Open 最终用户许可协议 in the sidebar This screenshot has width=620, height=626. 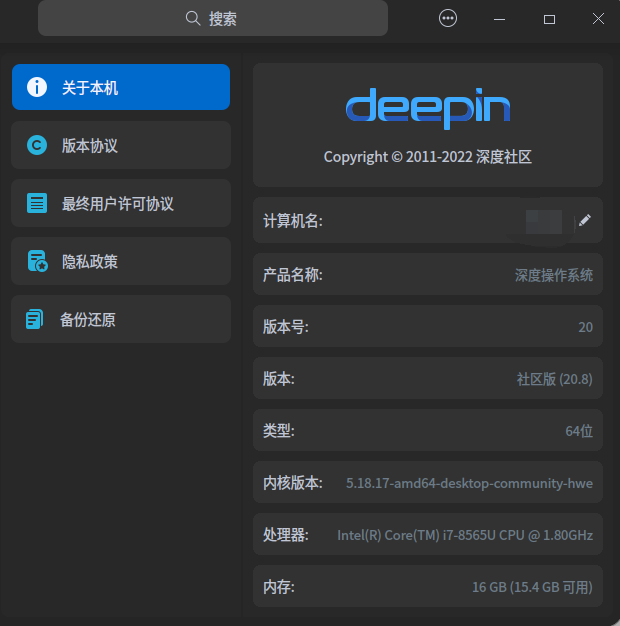tap(121, 203)
